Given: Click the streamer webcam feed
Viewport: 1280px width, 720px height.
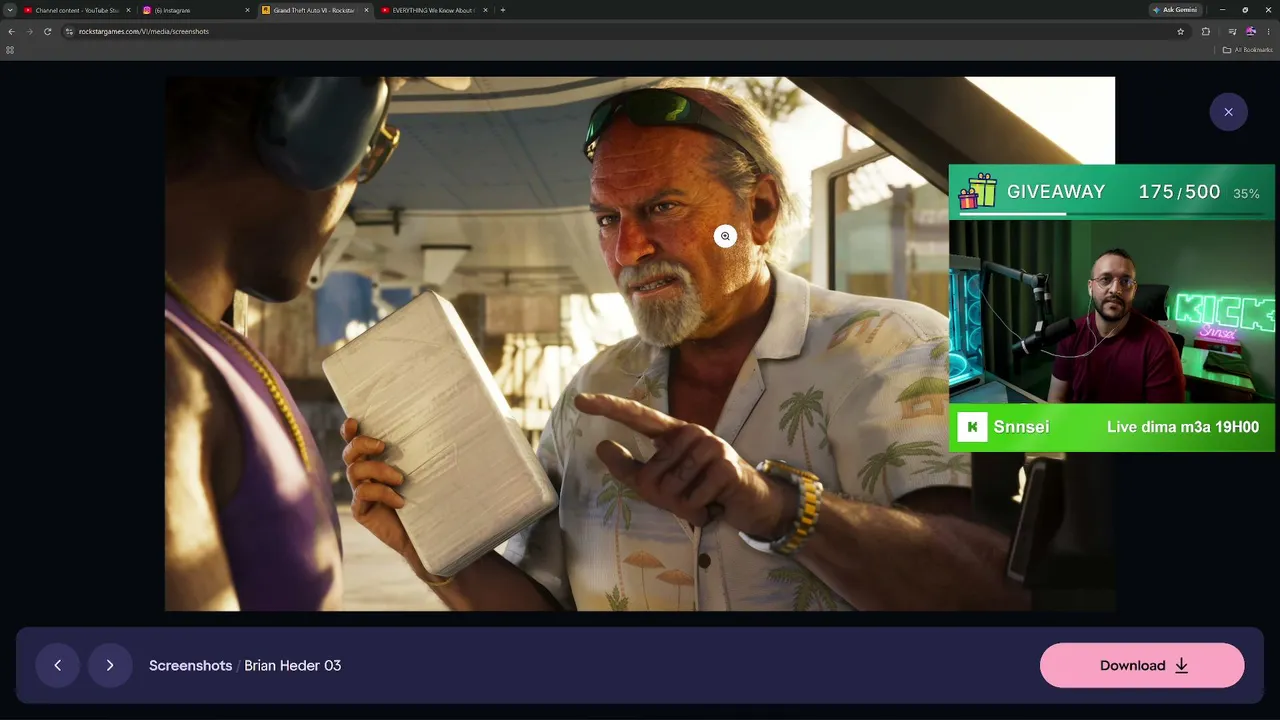Looking at the screenshot, I should click(x=1112, y=311).
